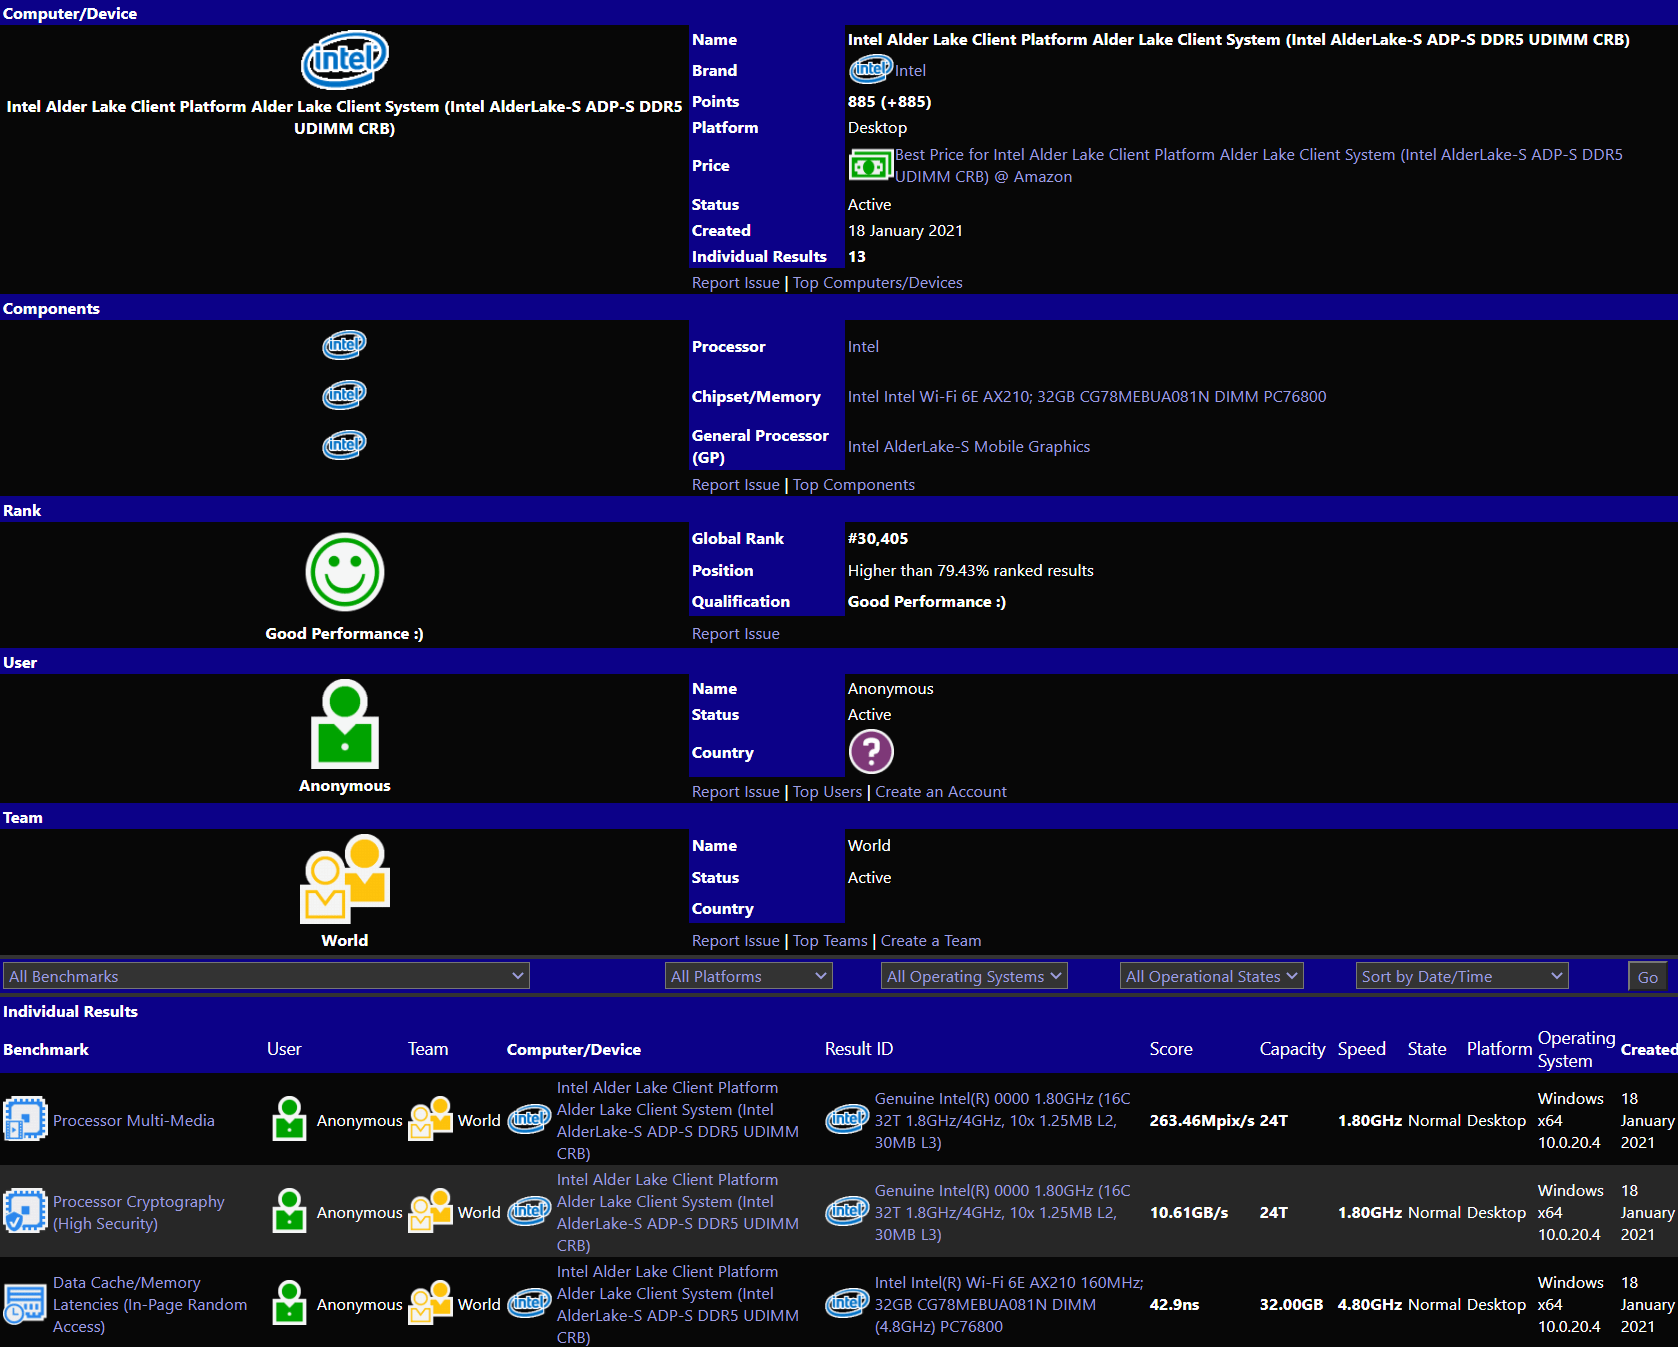Click the Chipset/Memory row Intel logo
Image resolution: width=1678 pixels, height=1347 pixels.
pos(344,395)
